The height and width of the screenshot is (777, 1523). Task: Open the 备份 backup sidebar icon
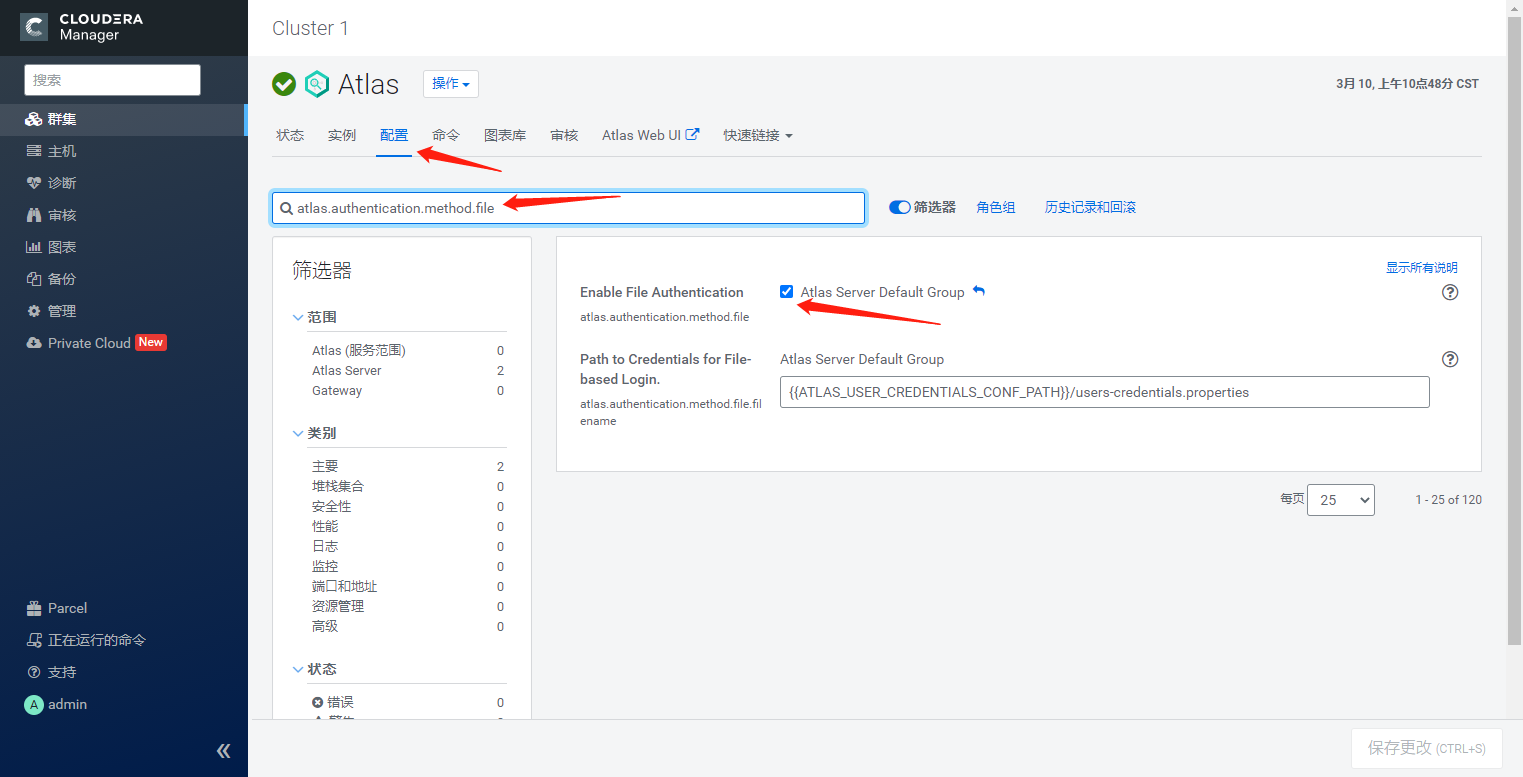click(x=34, y=279)
